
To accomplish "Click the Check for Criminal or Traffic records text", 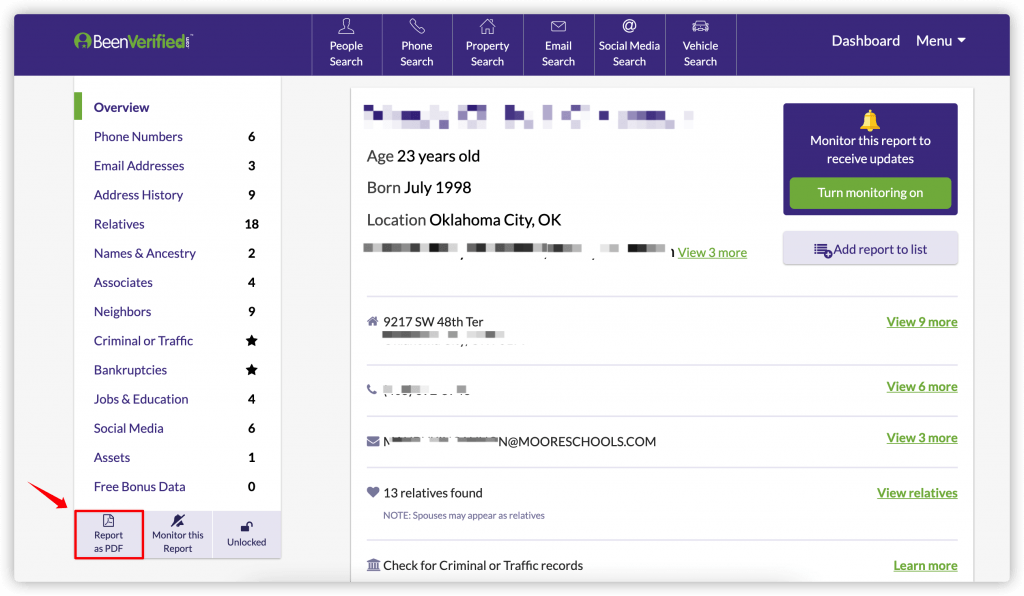I will click(x=483, y=565).
